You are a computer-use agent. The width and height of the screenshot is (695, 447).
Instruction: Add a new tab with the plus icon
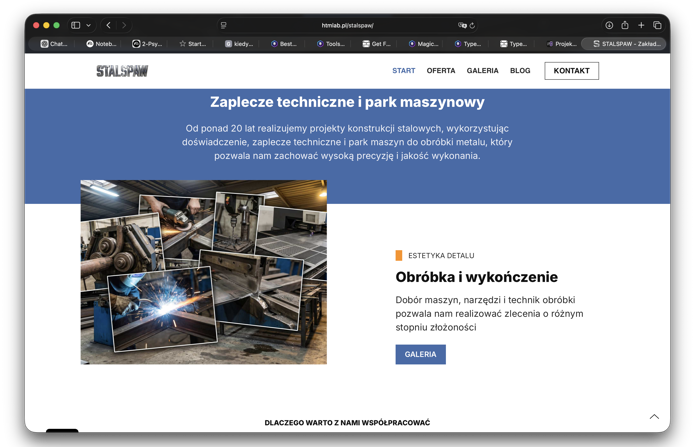pyautogui.click(x=641, y=25)
